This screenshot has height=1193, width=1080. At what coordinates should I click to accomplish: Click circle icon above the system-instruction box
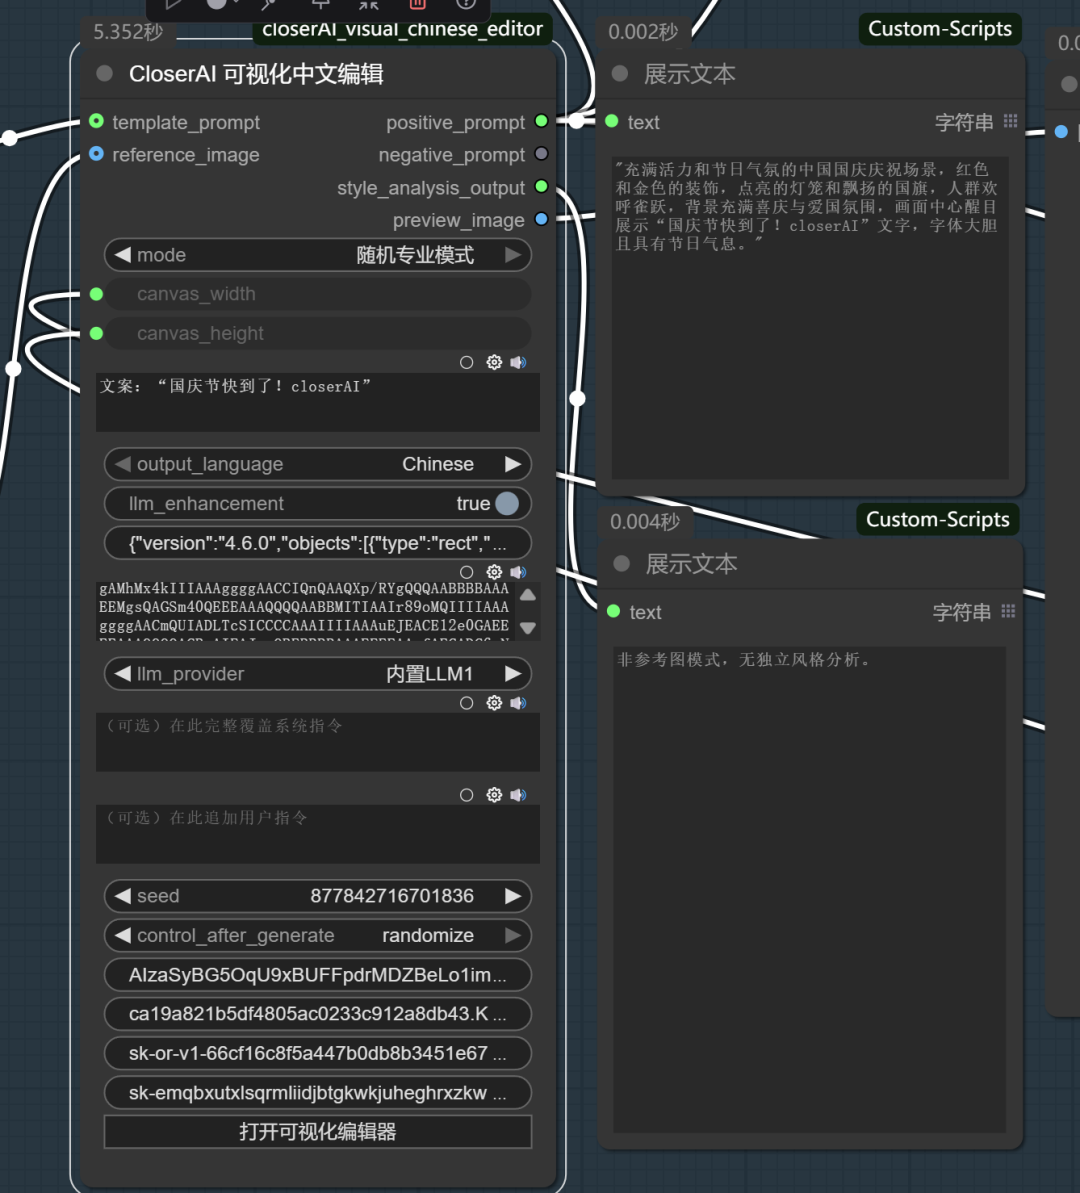(x=467, y=703)
